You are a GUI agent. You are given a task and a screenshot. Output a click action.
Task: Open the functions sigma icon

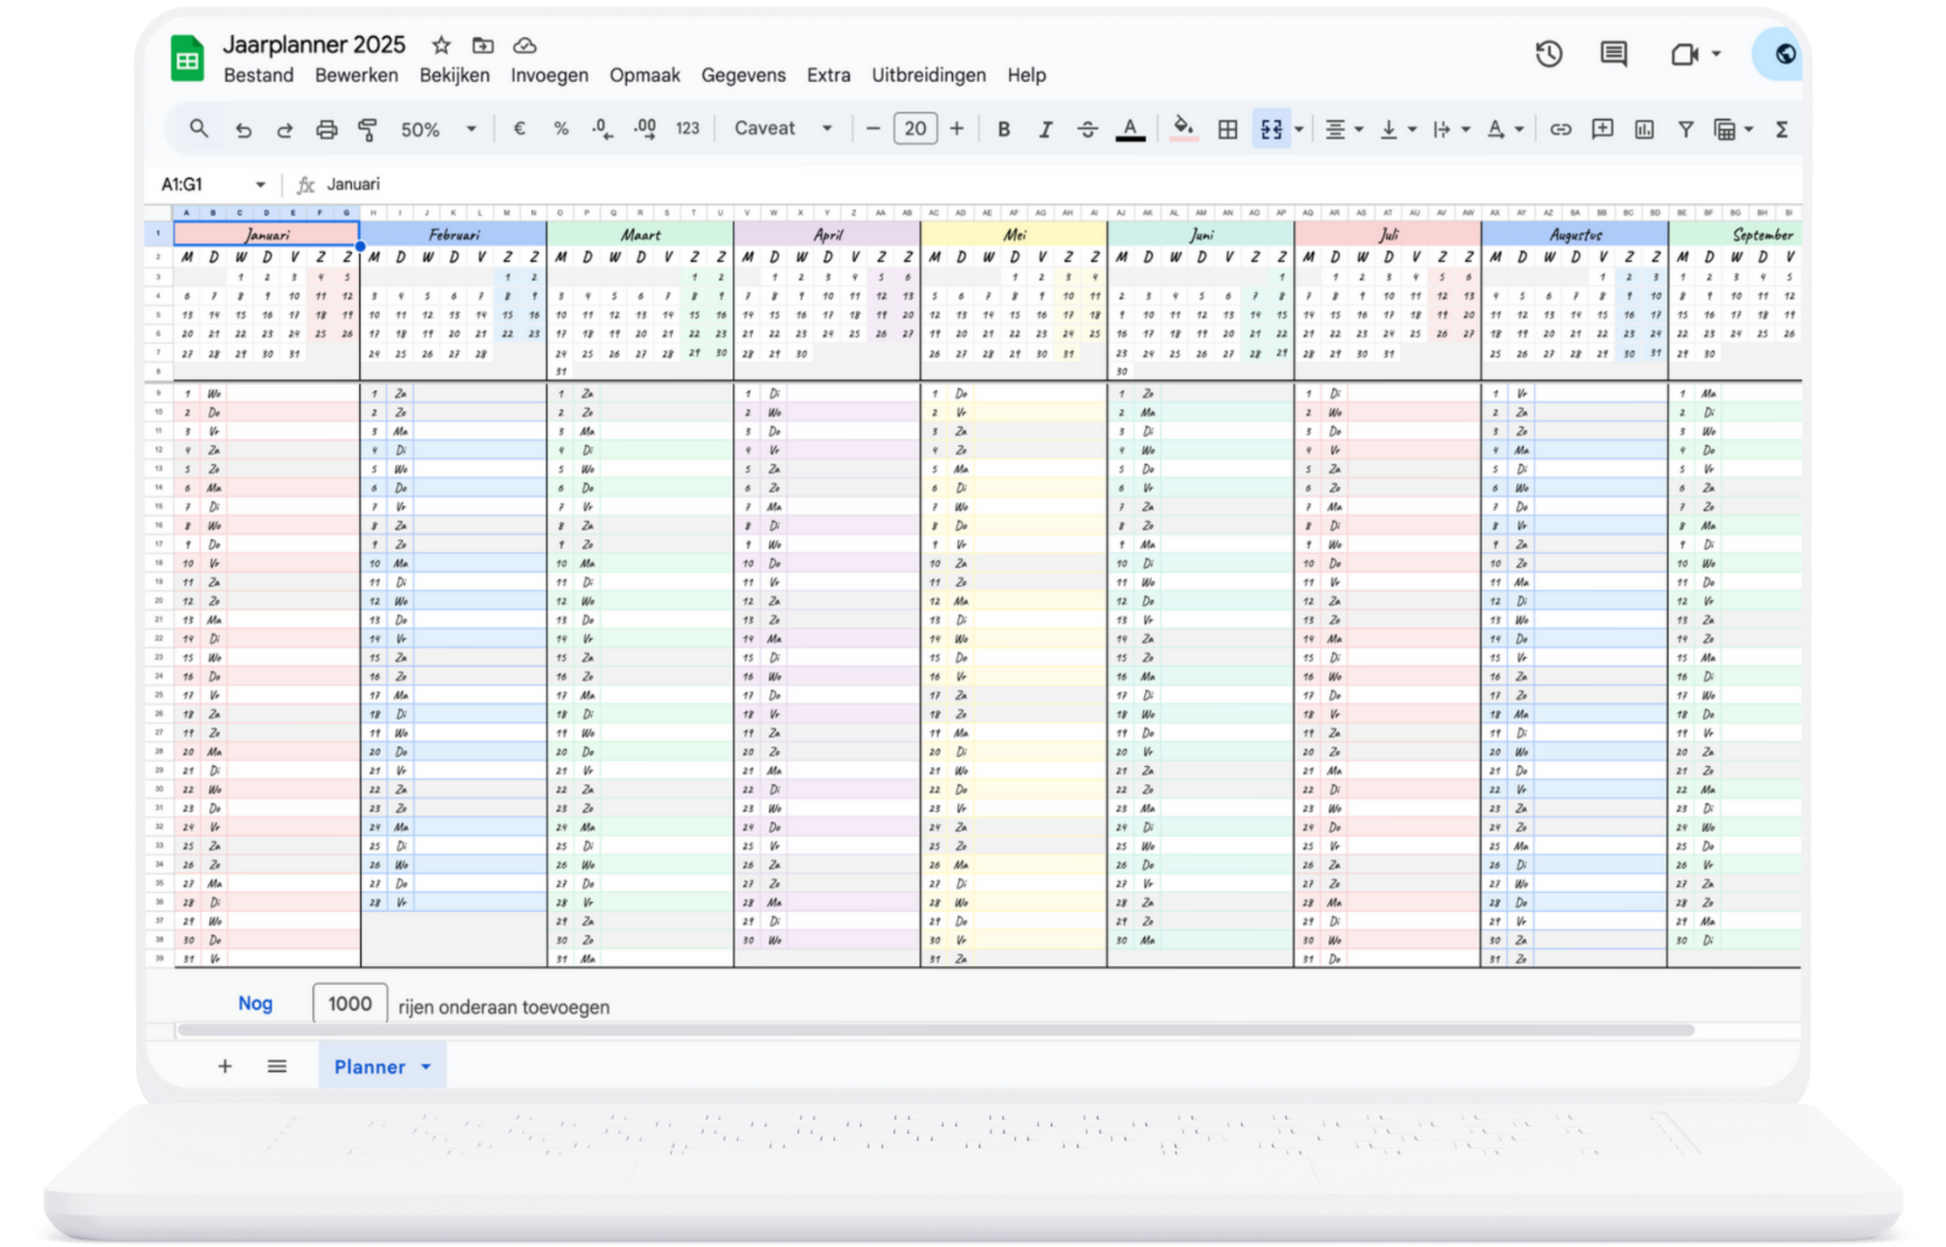click(1781, 129)
